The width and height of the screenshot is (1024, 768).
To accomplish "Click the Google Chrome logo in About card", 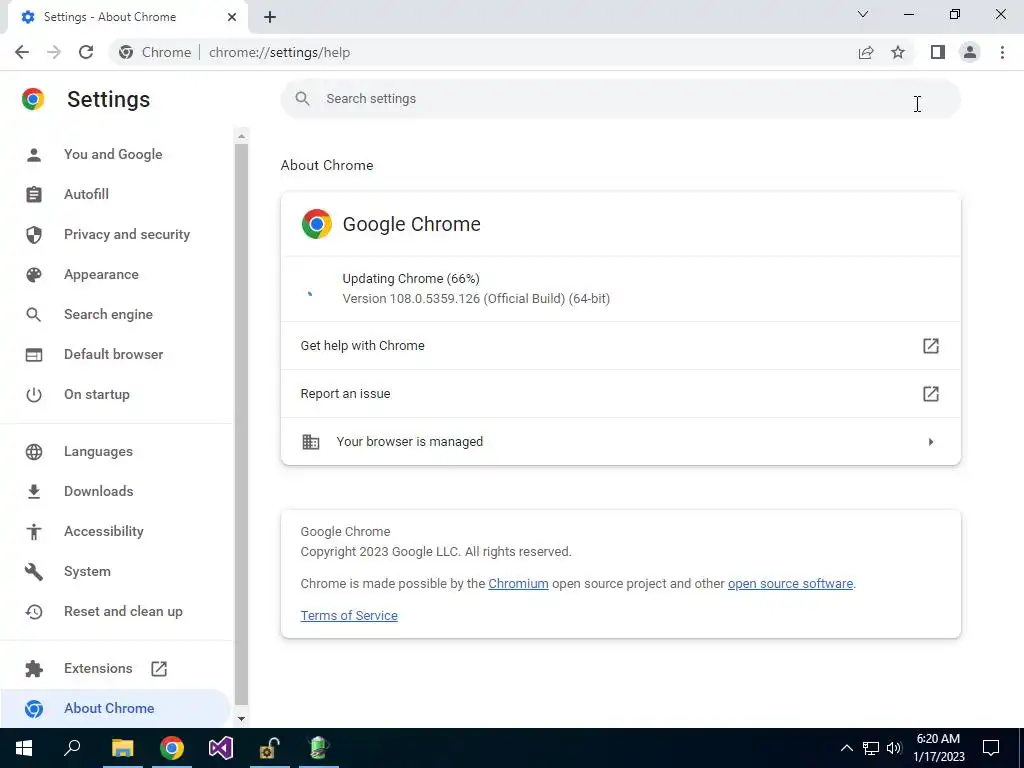I will 317,224.
